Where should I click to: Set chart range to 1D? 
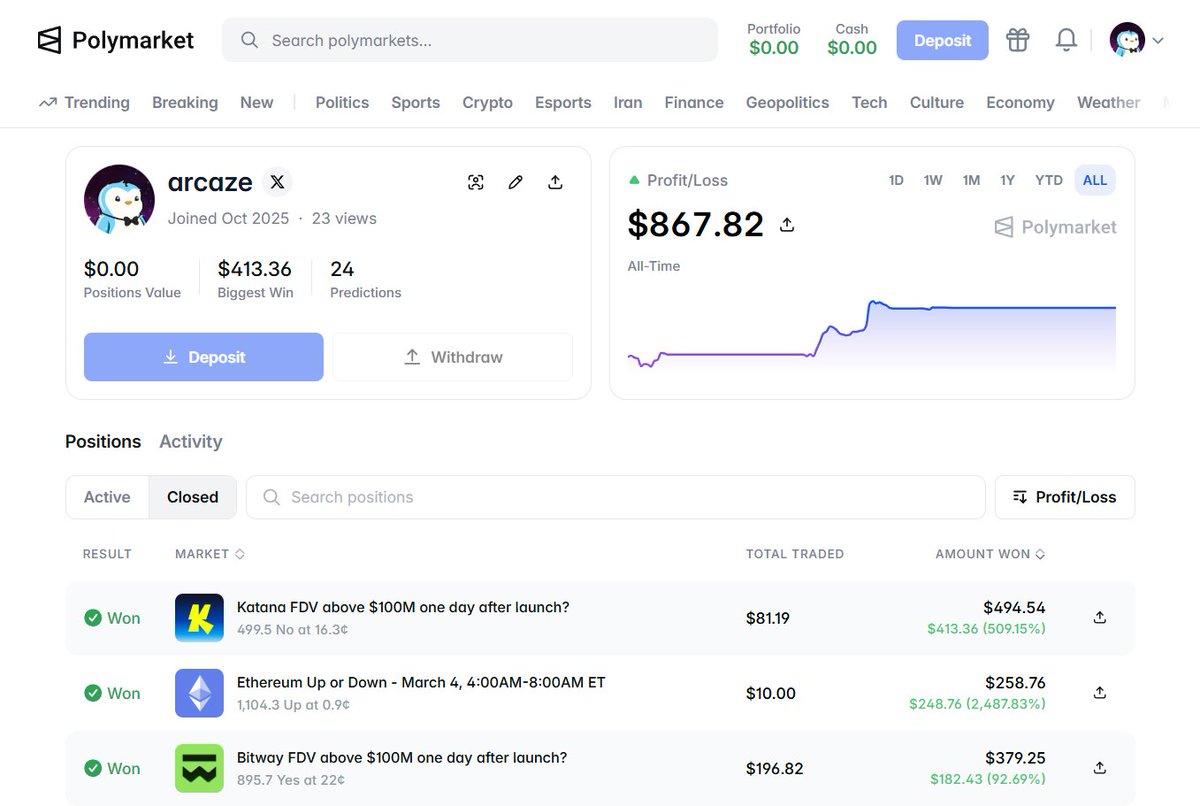coord(896,180)
